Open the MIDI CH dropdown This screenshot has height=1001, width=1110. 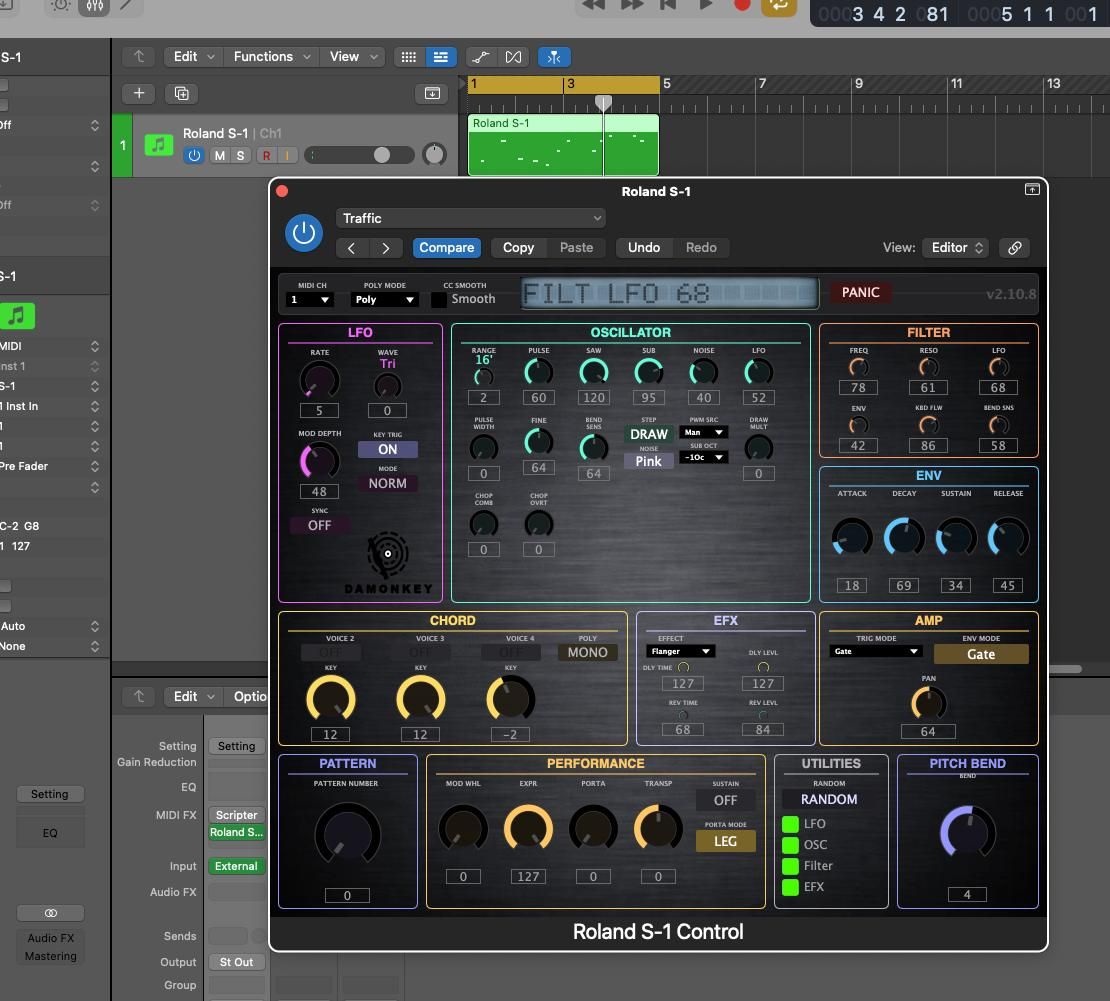(x=311, y=299)
